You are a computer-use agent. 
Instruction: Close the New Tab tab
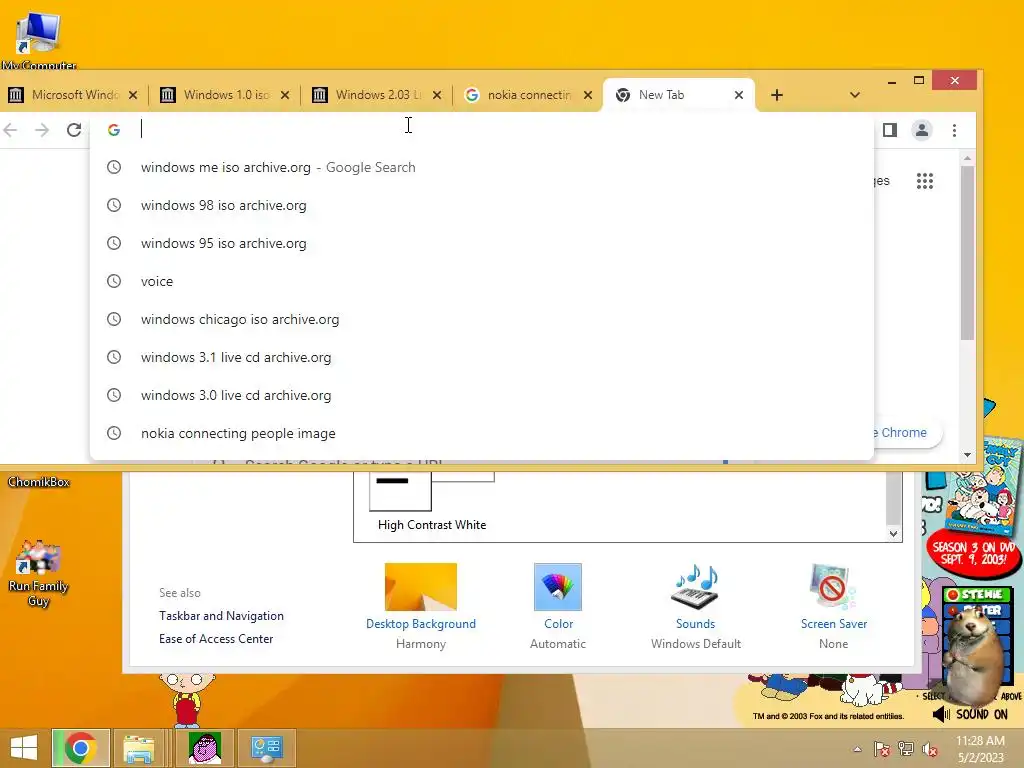pos(739,95)
